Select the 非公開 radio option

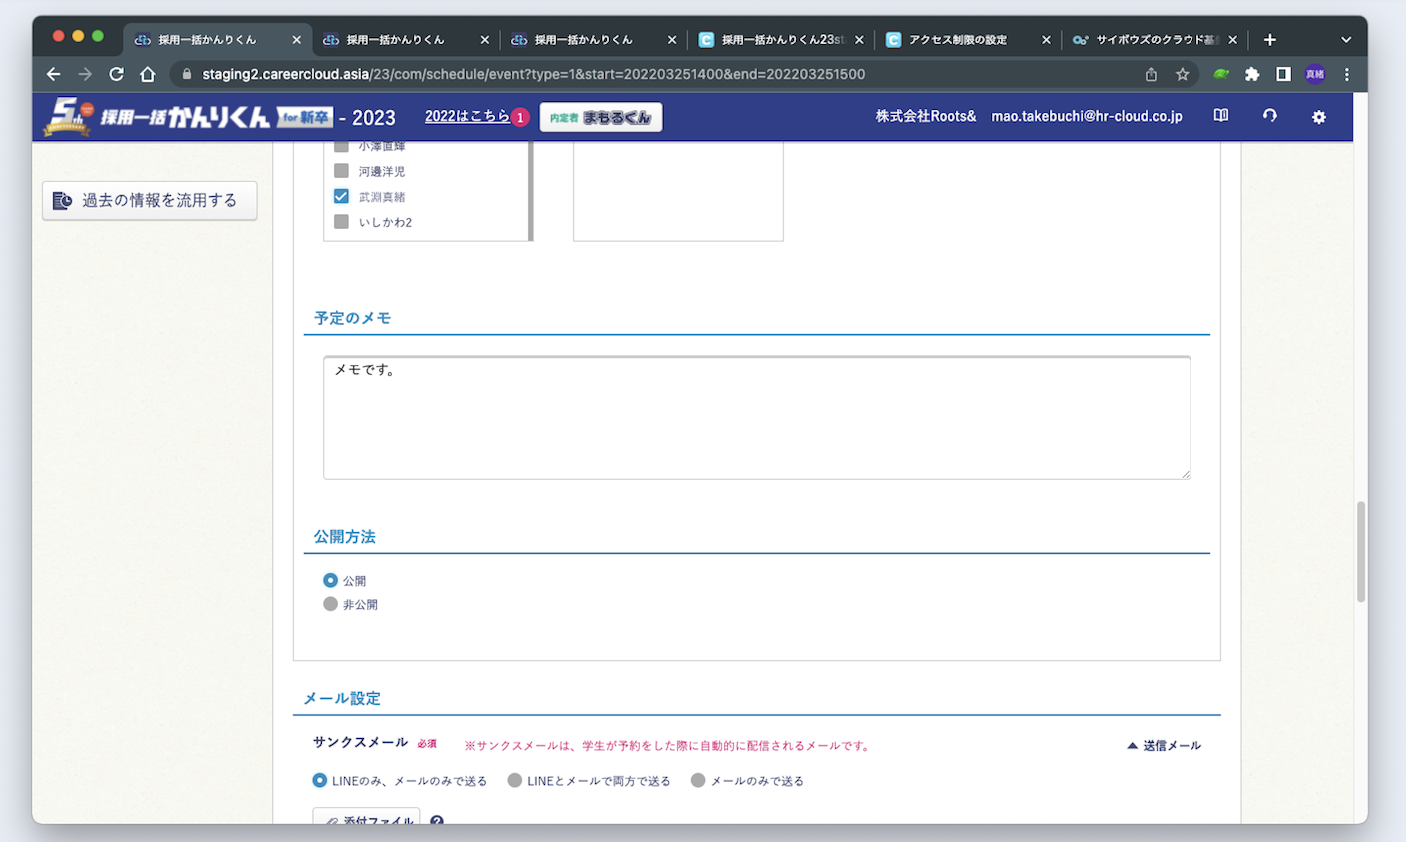pyautogui.click(x=330, y=604)
